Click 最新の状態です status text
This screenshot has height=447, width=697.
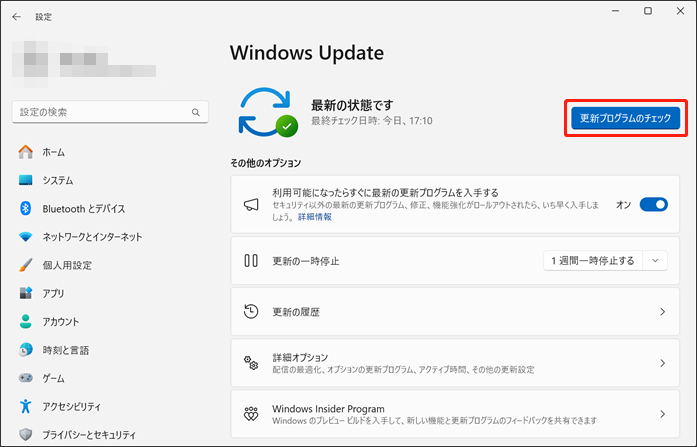(x=352, y=105)
